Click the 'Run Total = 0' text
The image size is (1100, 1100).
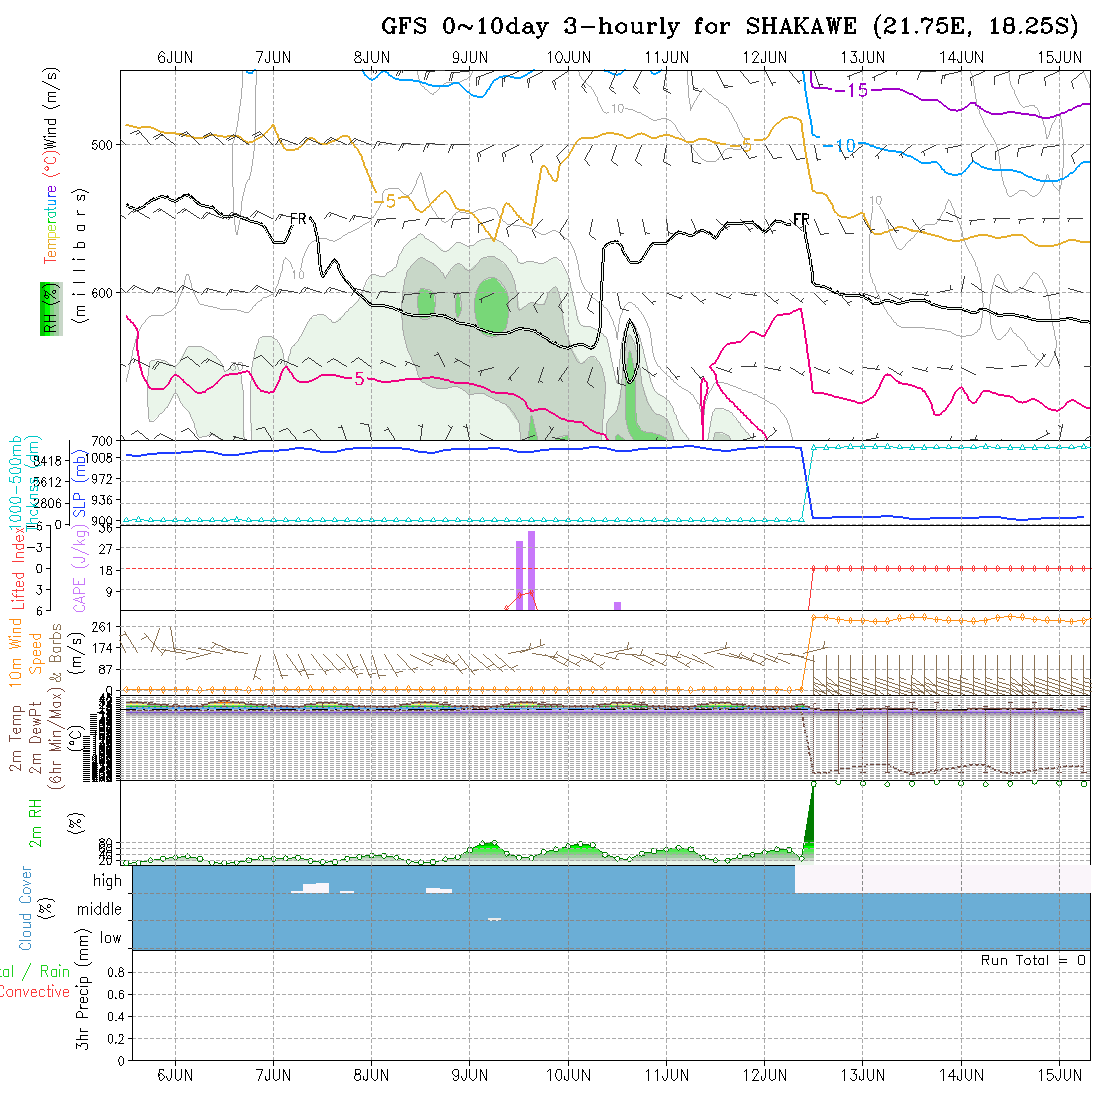click(x=1033, y=960)
